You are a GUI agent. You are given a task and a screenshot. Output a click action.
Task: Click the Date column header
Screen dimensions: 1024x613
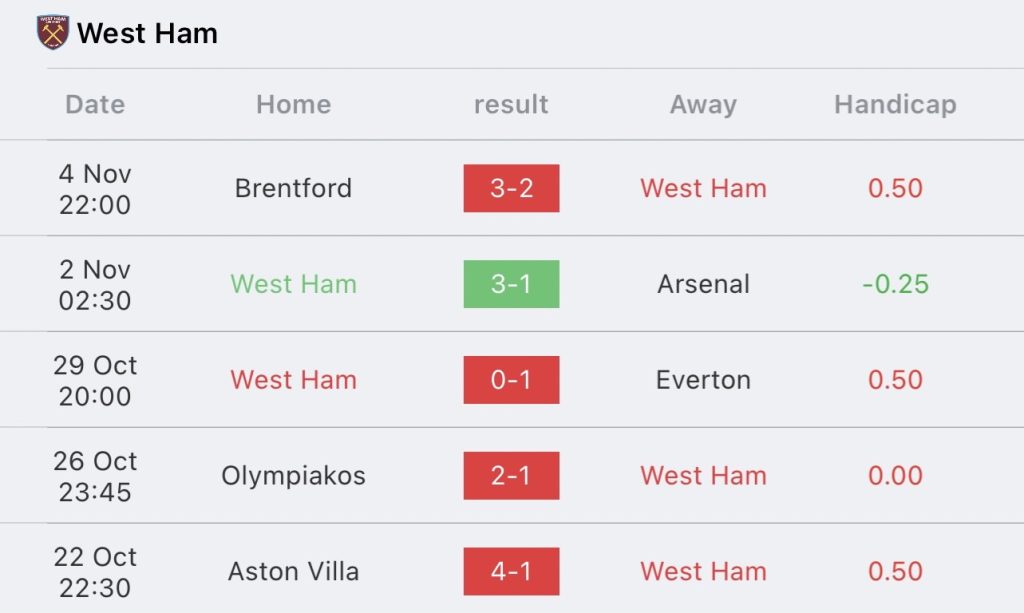pos(95,104)
